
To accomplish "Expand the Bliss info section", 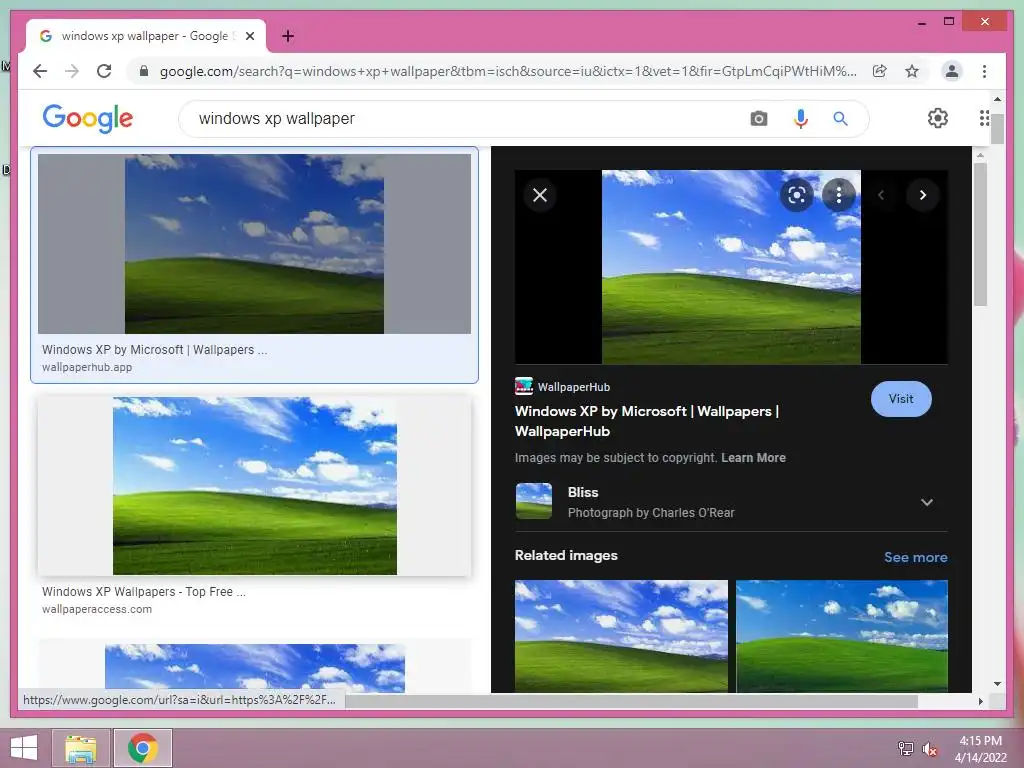I will [x=927, y=502].
